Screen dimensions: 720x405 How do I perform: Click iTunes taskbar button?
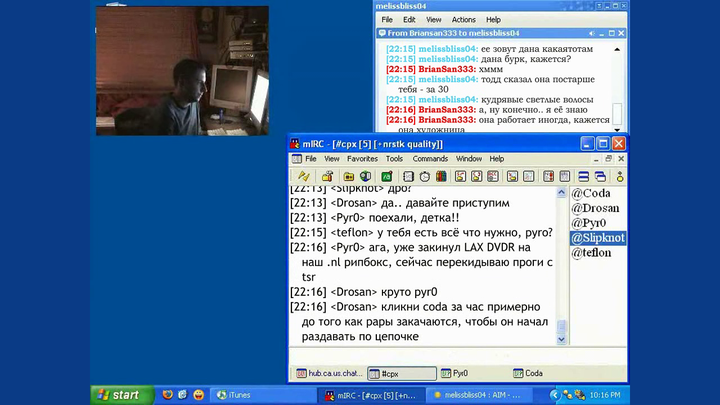(262, 395)
